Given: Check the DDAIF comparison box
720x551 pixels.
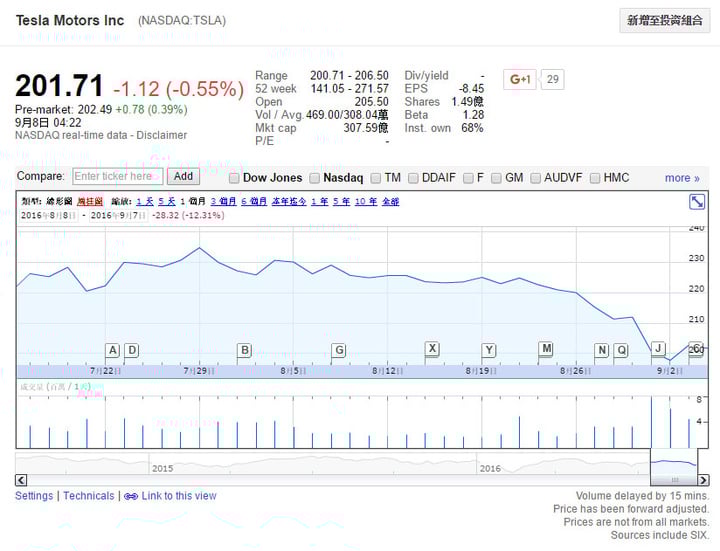Looking at the screenshot, I should pyautogui.click(x=413, y=178).
